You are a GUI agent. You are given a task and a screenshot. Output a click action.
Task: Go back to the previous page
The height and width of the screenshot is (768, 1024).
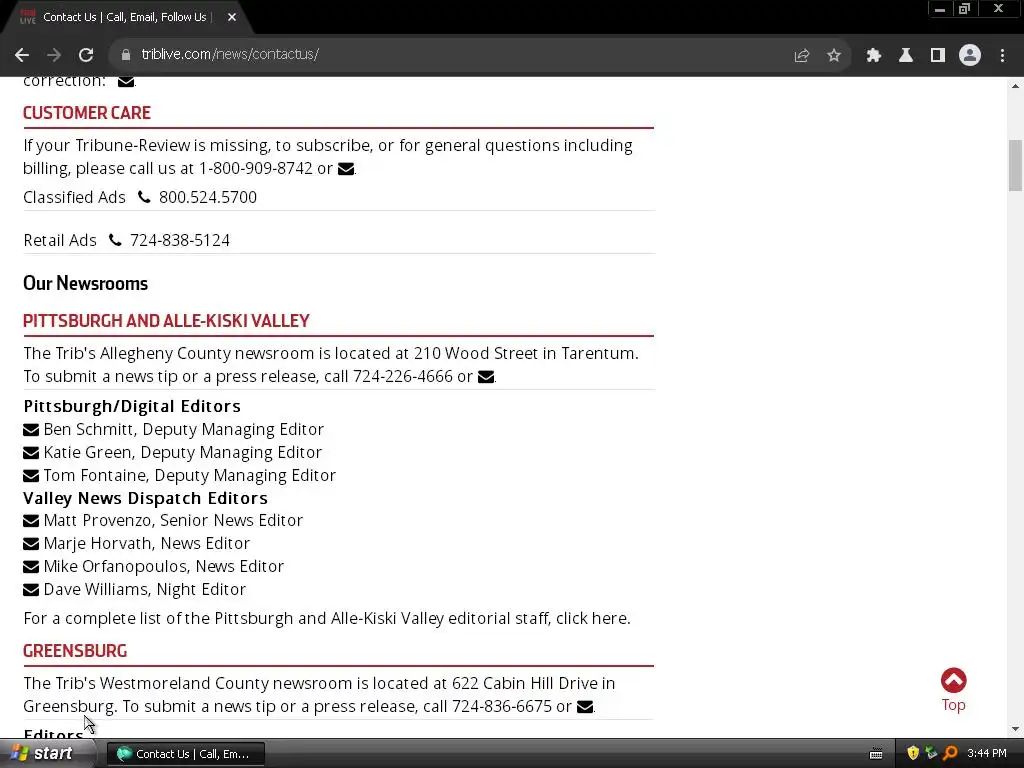point(22,55)
